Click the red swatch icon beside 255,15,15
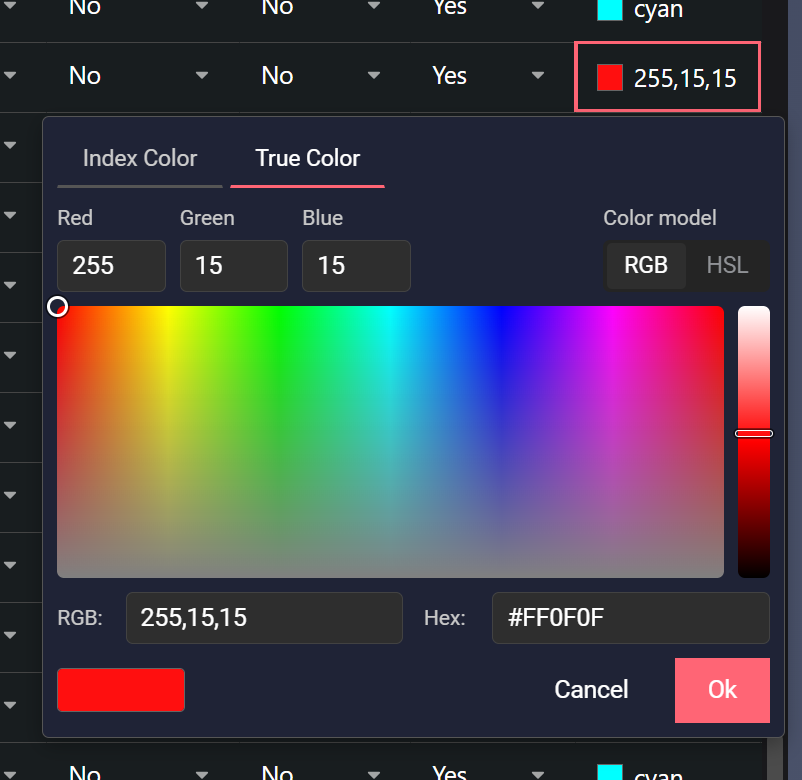Screen dimensions: 802x780 pos(610,78)
